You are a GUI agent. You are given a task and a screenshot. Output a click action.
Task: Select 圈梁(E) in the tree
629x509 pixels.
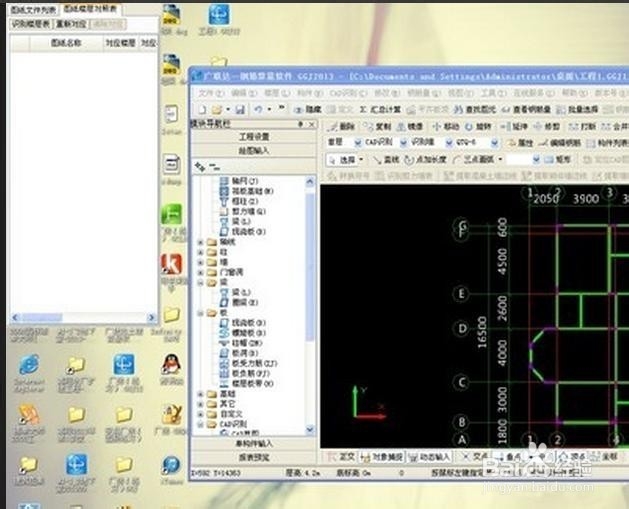pos(239,302)
